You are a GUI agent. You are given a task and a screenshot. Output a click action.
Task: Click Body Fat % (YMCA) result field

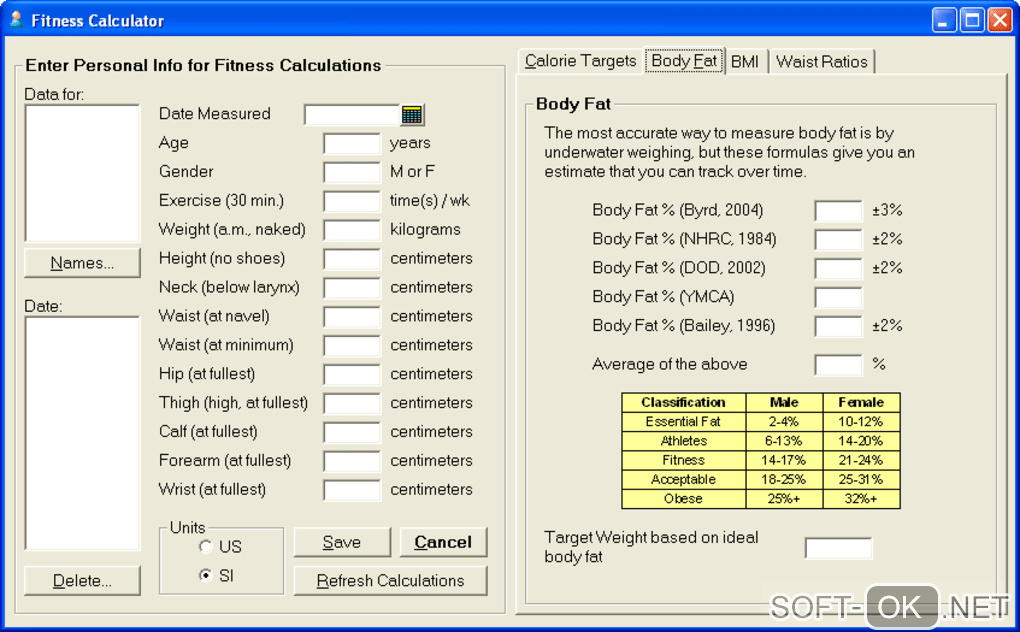(x=839, y=298)
